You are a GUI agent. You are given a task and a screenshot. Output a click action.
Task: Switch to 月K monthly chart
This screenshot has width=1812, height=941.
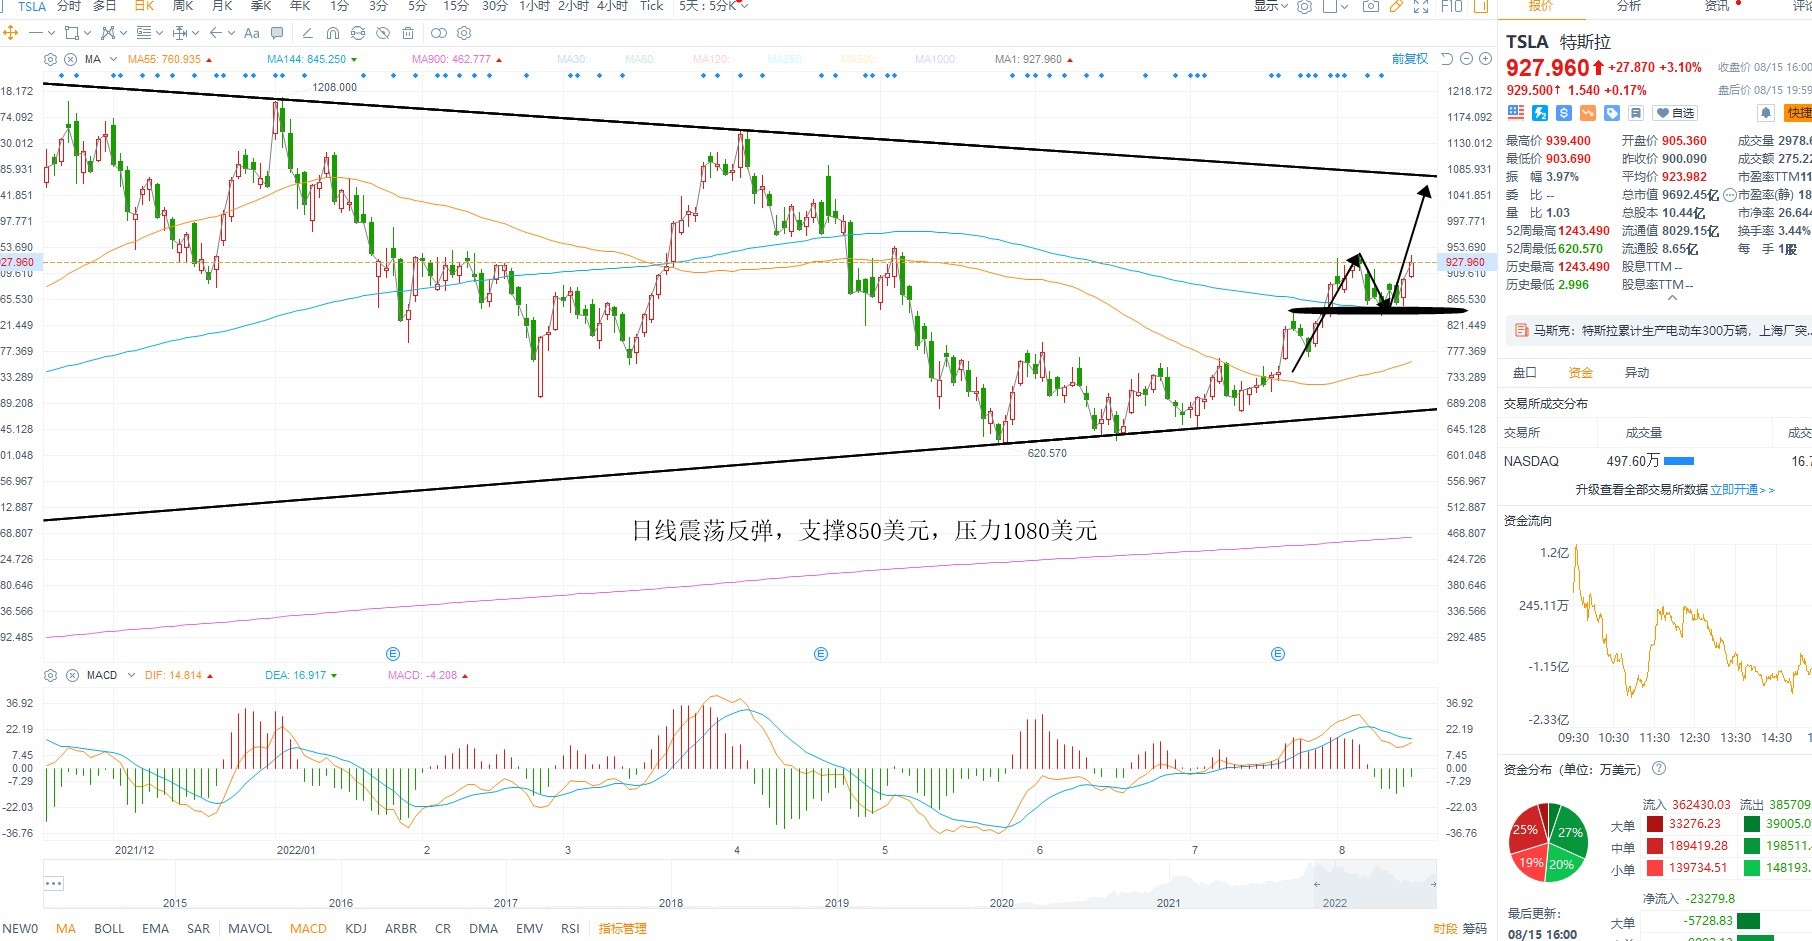tap(222, 6)
